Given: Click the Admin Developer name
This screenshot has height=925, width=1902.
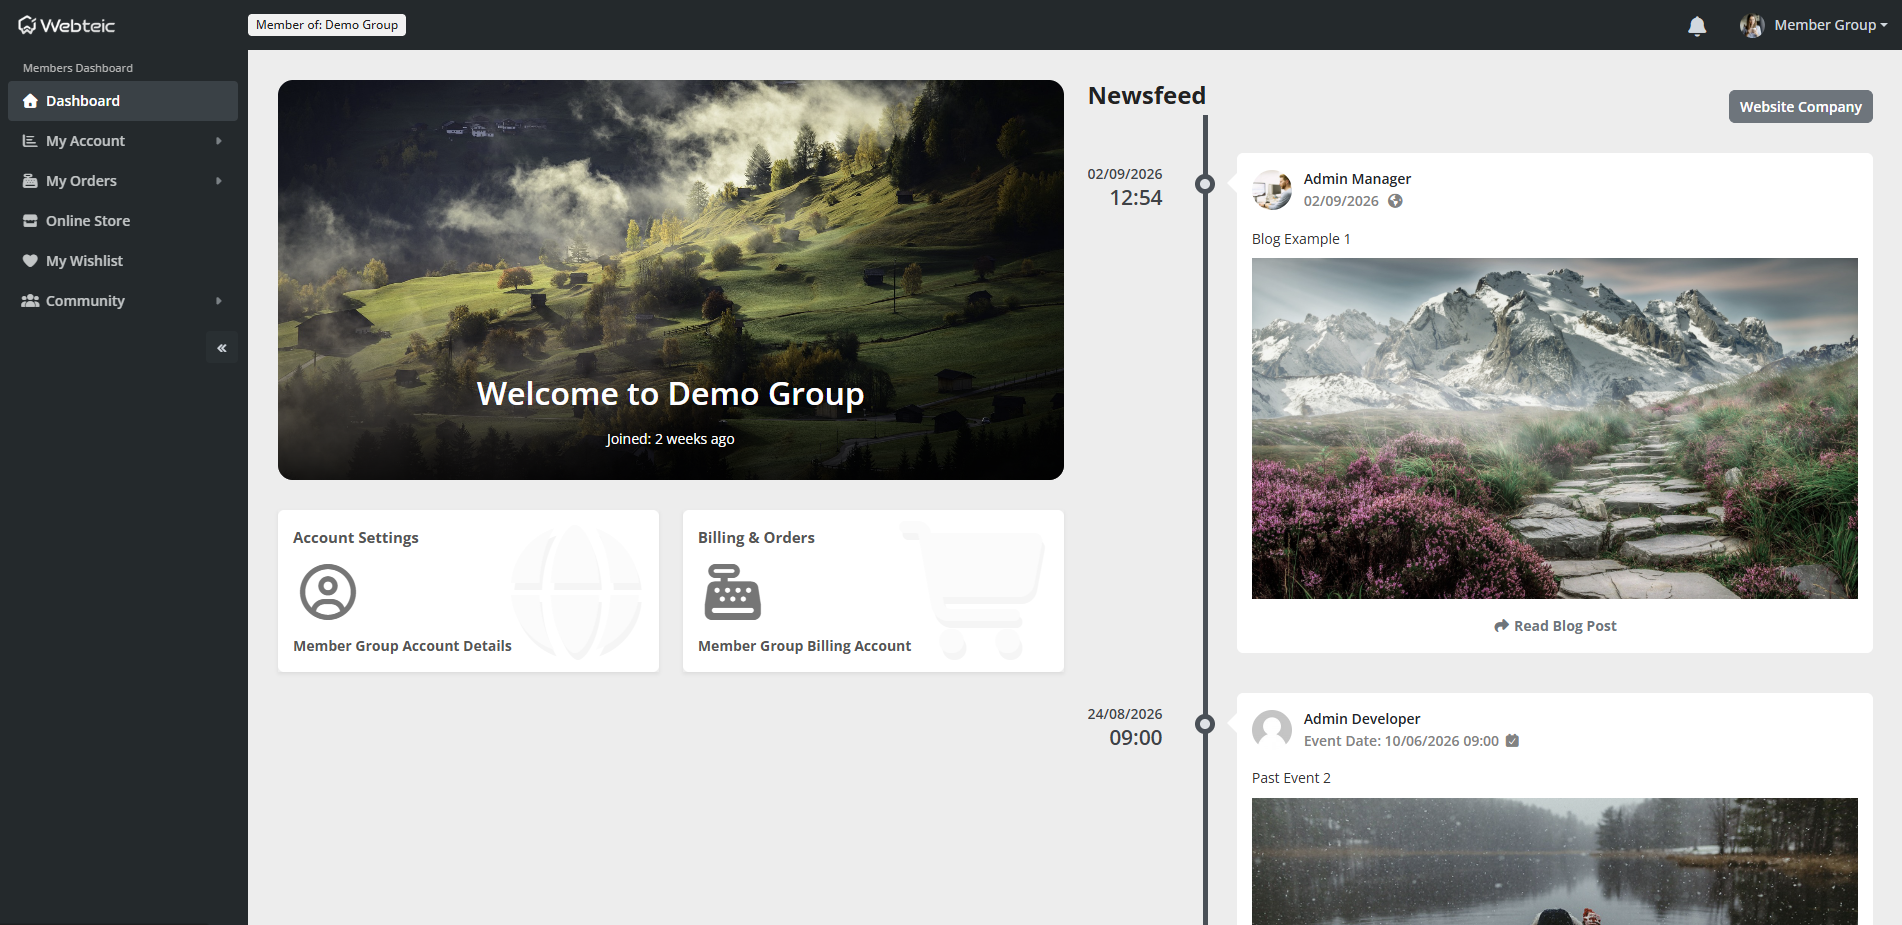Looking at the screenshot, I should click(1361, 719).
